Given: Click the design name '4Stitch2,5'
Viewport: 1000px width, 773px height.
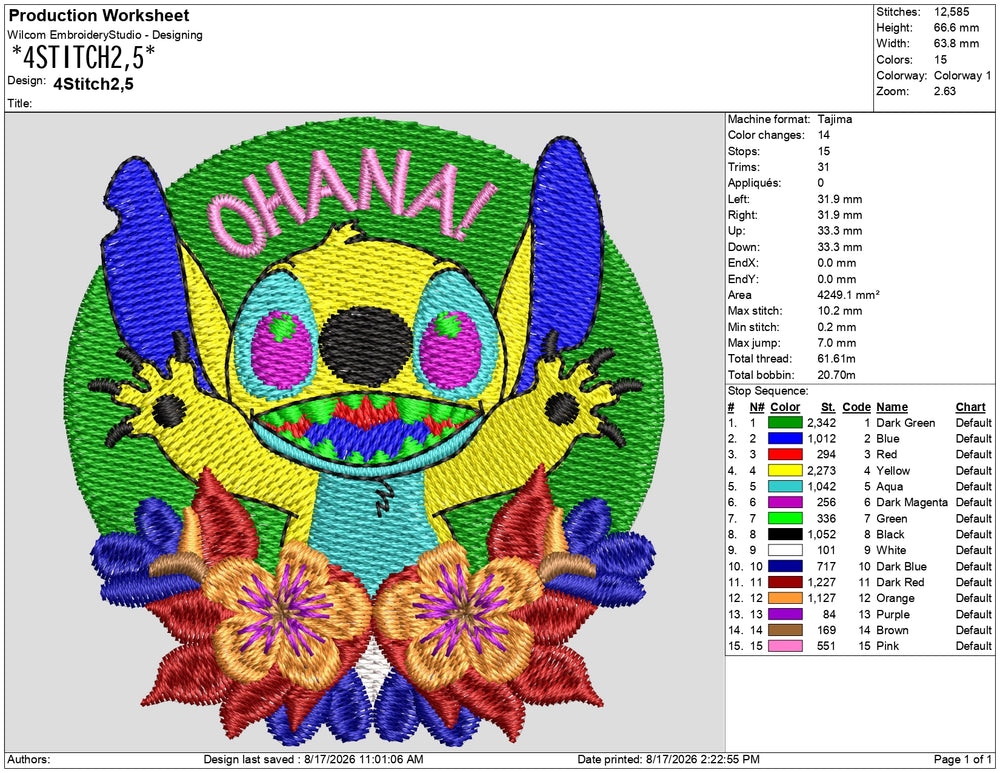Looking at the screenshot, I should [94, 84].
